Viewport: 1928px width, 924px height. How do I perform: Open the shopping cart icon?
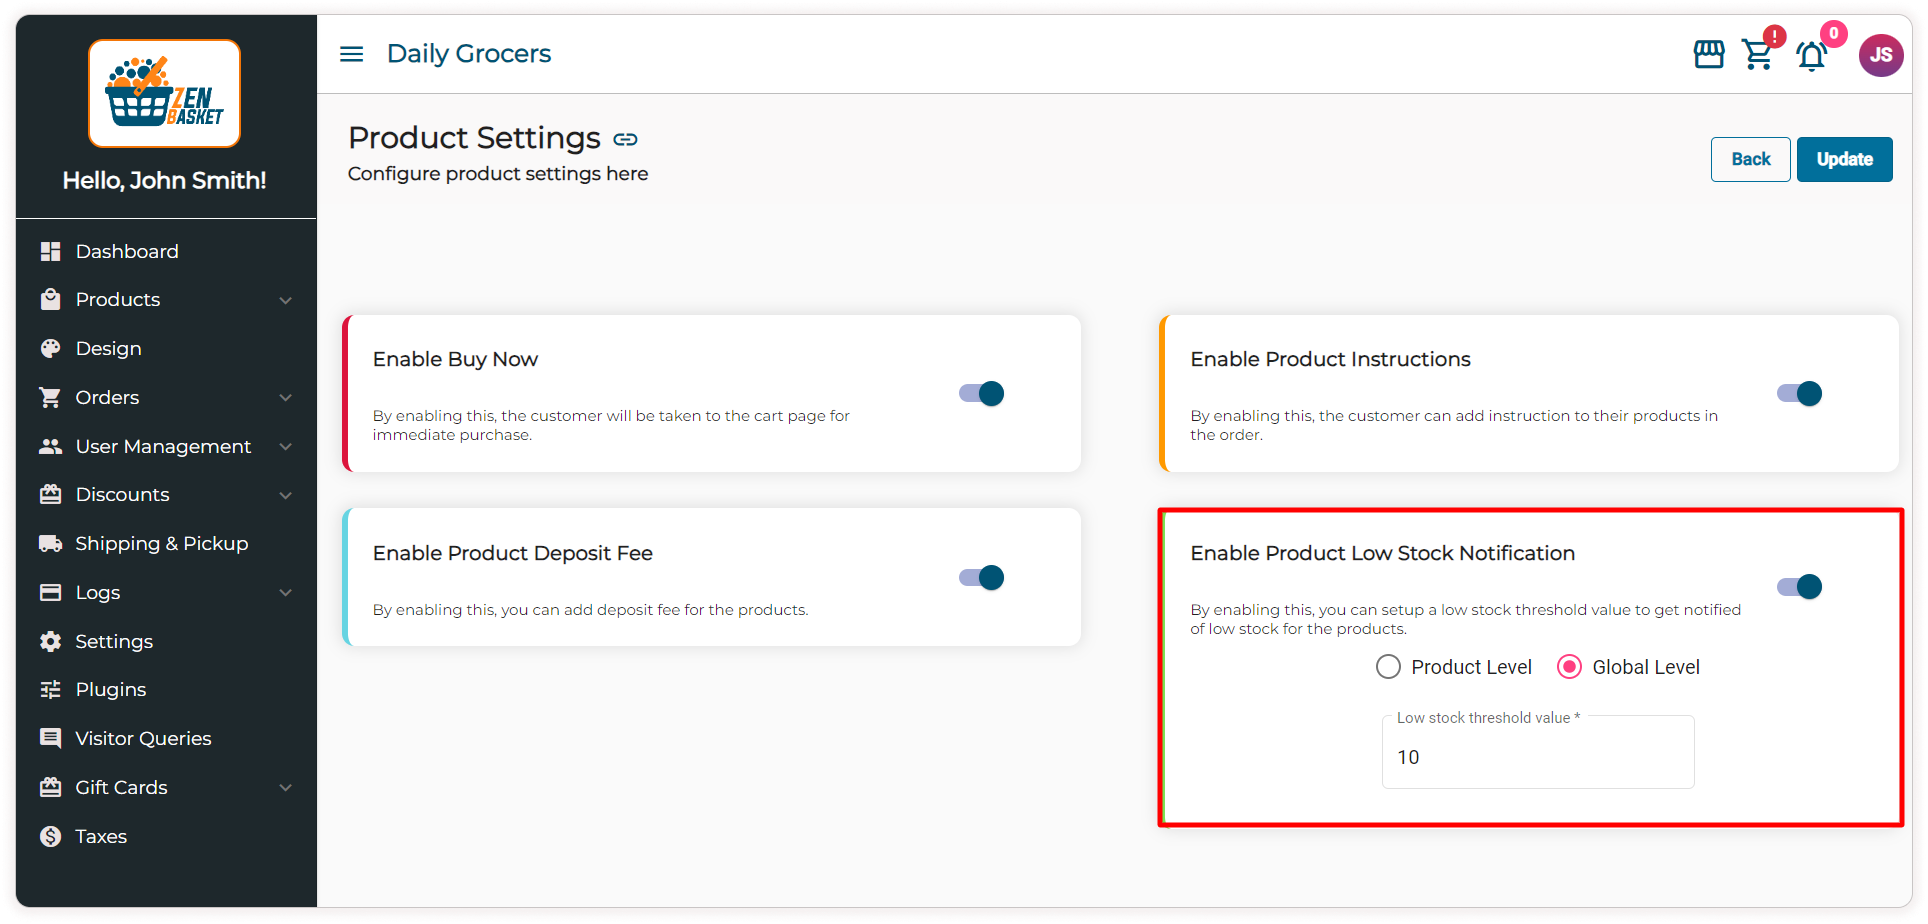click(x=1757, y=55)
